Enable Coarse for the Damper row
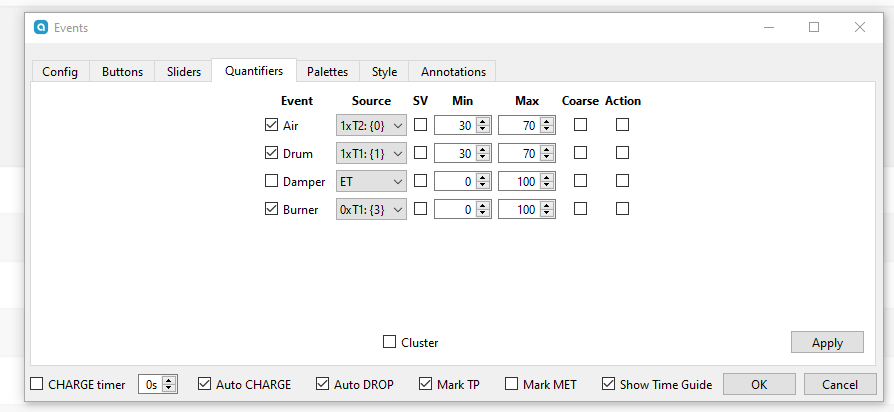This screenshot has height=412, width=894. tap(580, 181)
